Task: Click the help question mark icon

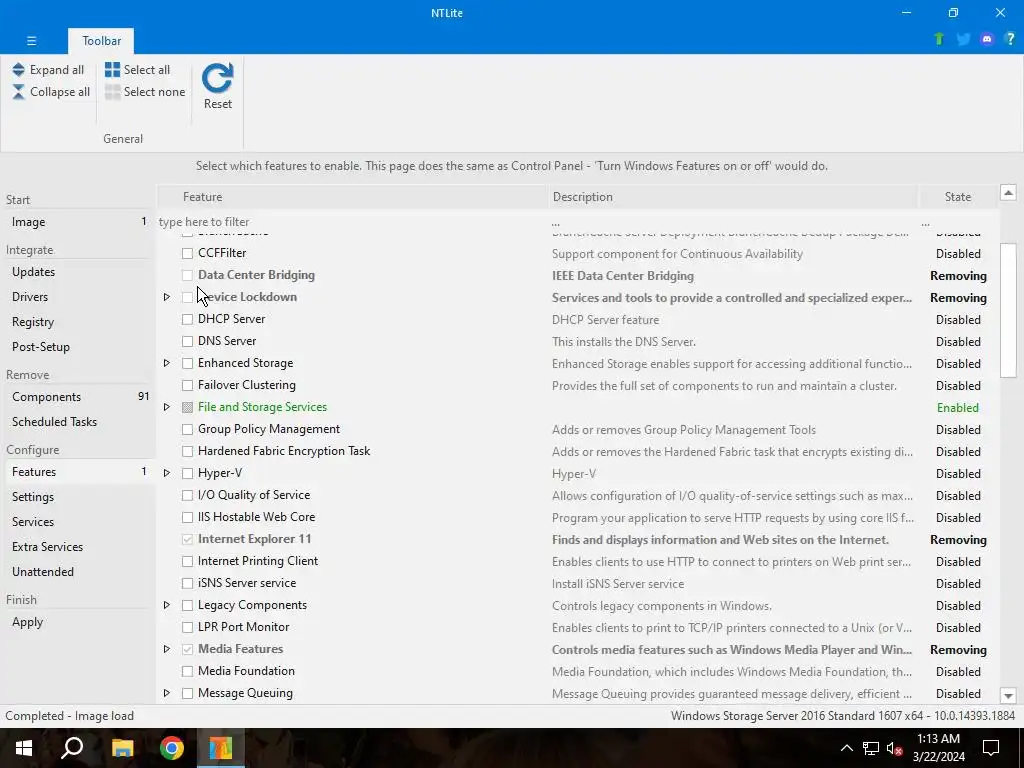Action: (x=1010, y=39)
